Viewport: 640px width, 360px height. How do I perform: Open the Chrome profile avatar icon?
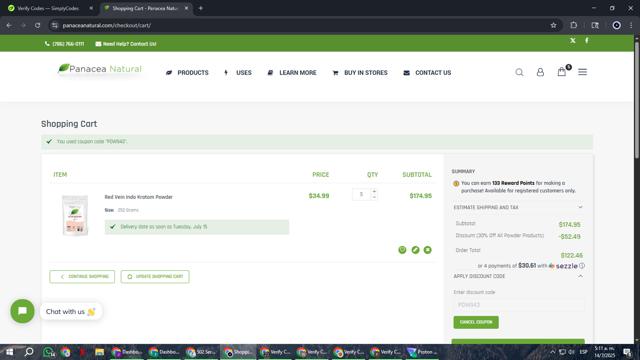click(616, 25)
